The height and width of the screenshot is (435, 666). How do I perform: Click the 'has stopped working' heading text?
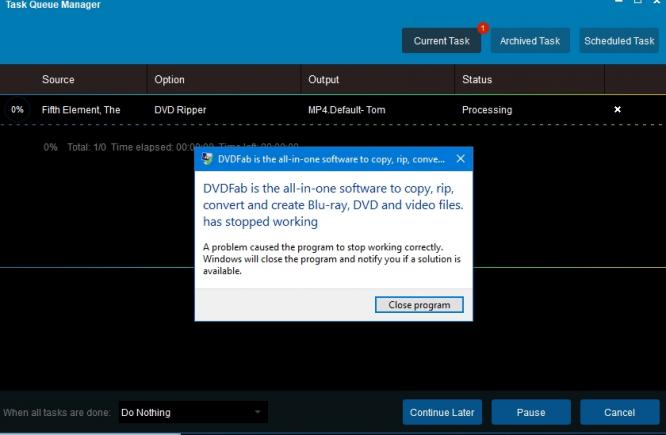coord(260,222)
